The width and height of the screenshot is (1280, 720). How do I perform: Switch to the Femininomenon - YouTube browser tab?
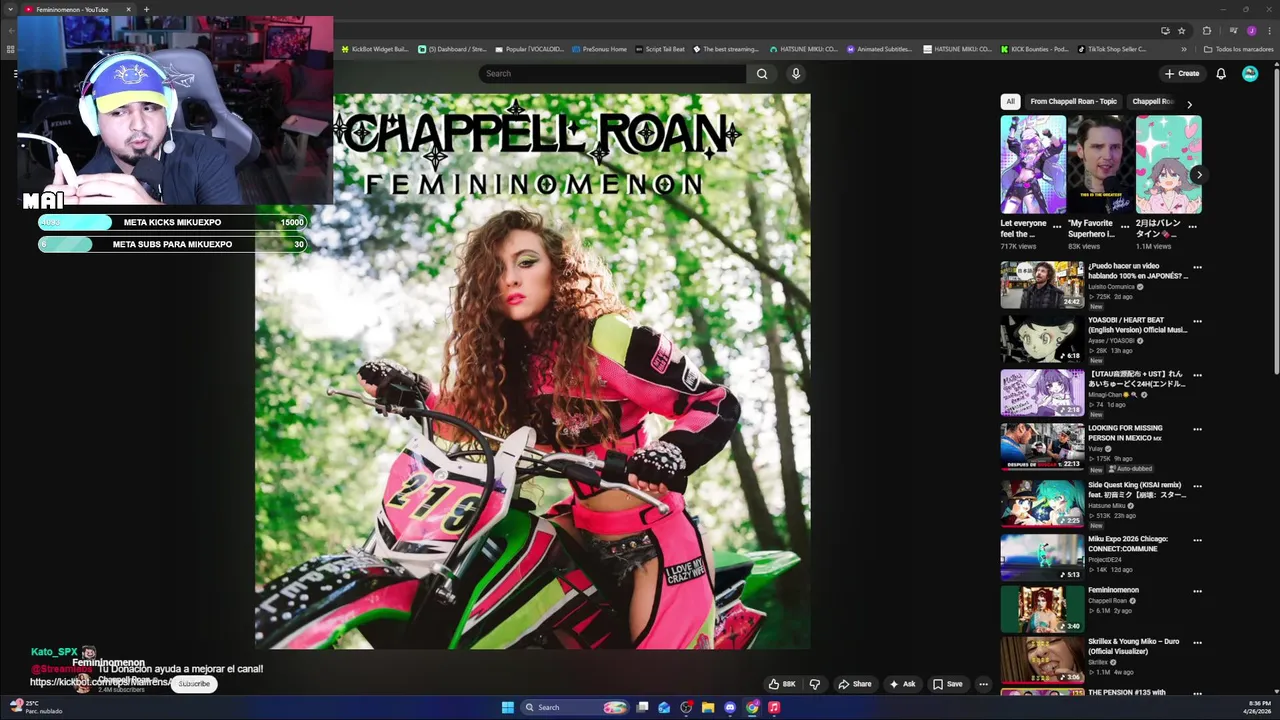[78, 9]
